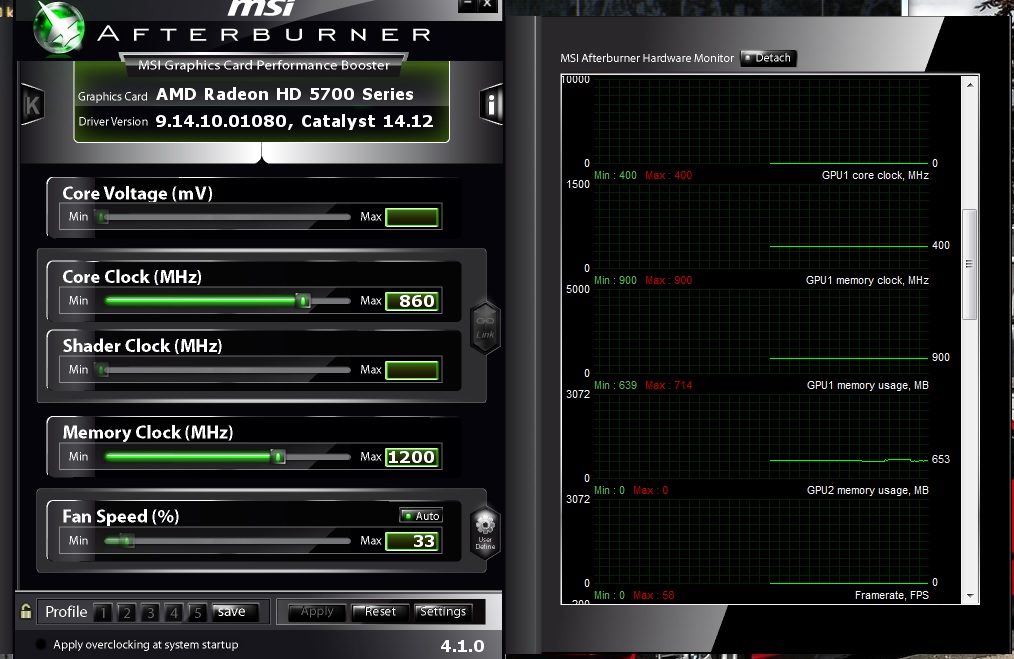This screenshot has height=659, width=1014.
Task: Click the profile save button
Action: 235,612
